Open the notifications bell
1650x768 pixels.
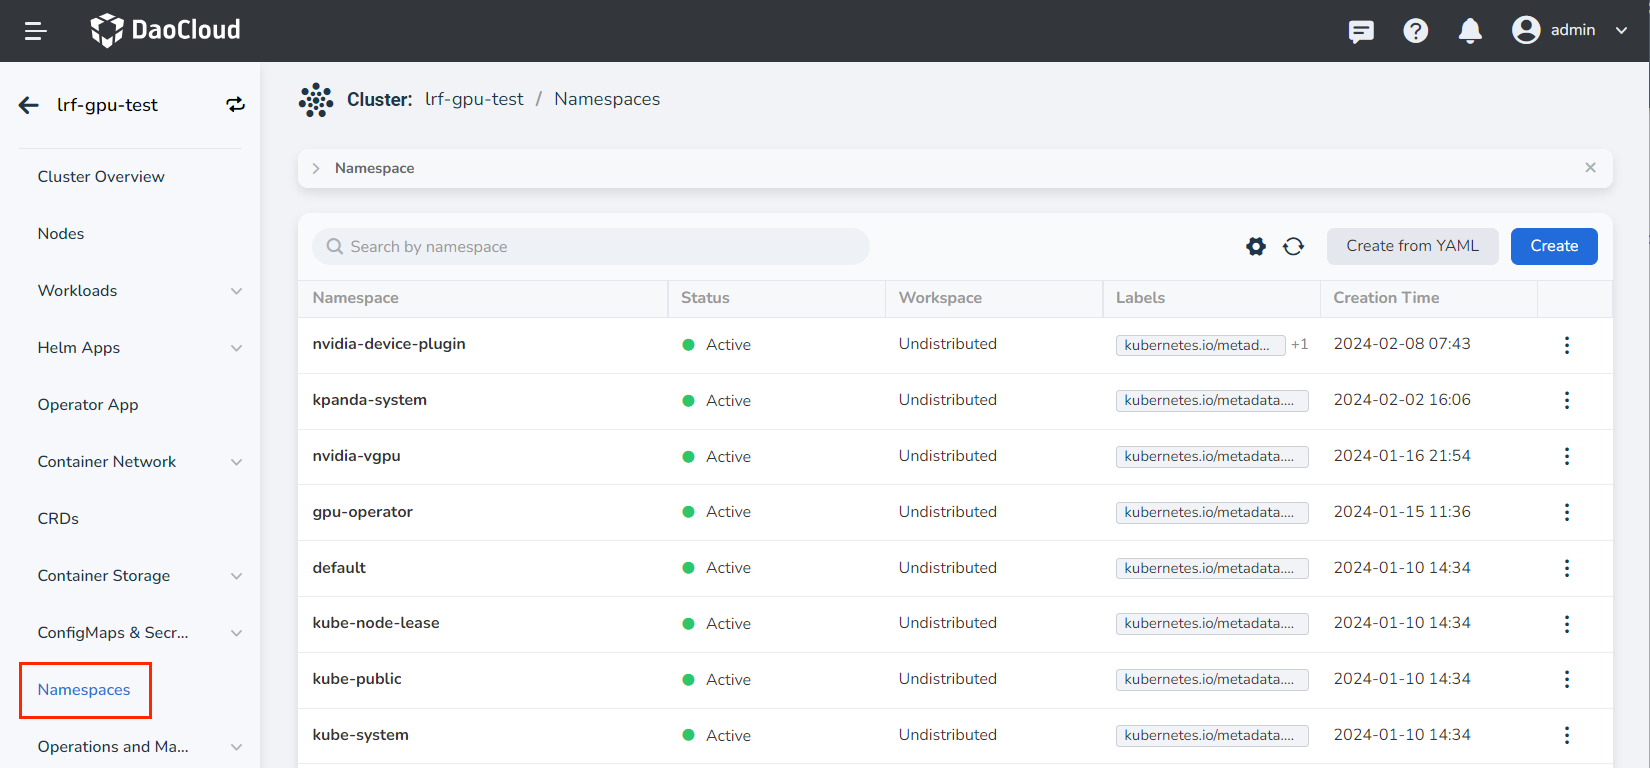pos(1469,31)
